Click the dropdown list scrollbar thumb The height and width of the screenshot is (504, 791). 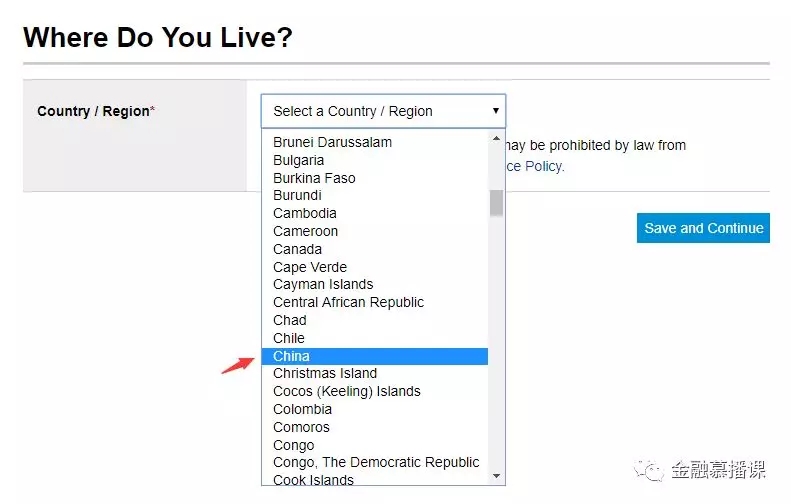coord(497,203)
